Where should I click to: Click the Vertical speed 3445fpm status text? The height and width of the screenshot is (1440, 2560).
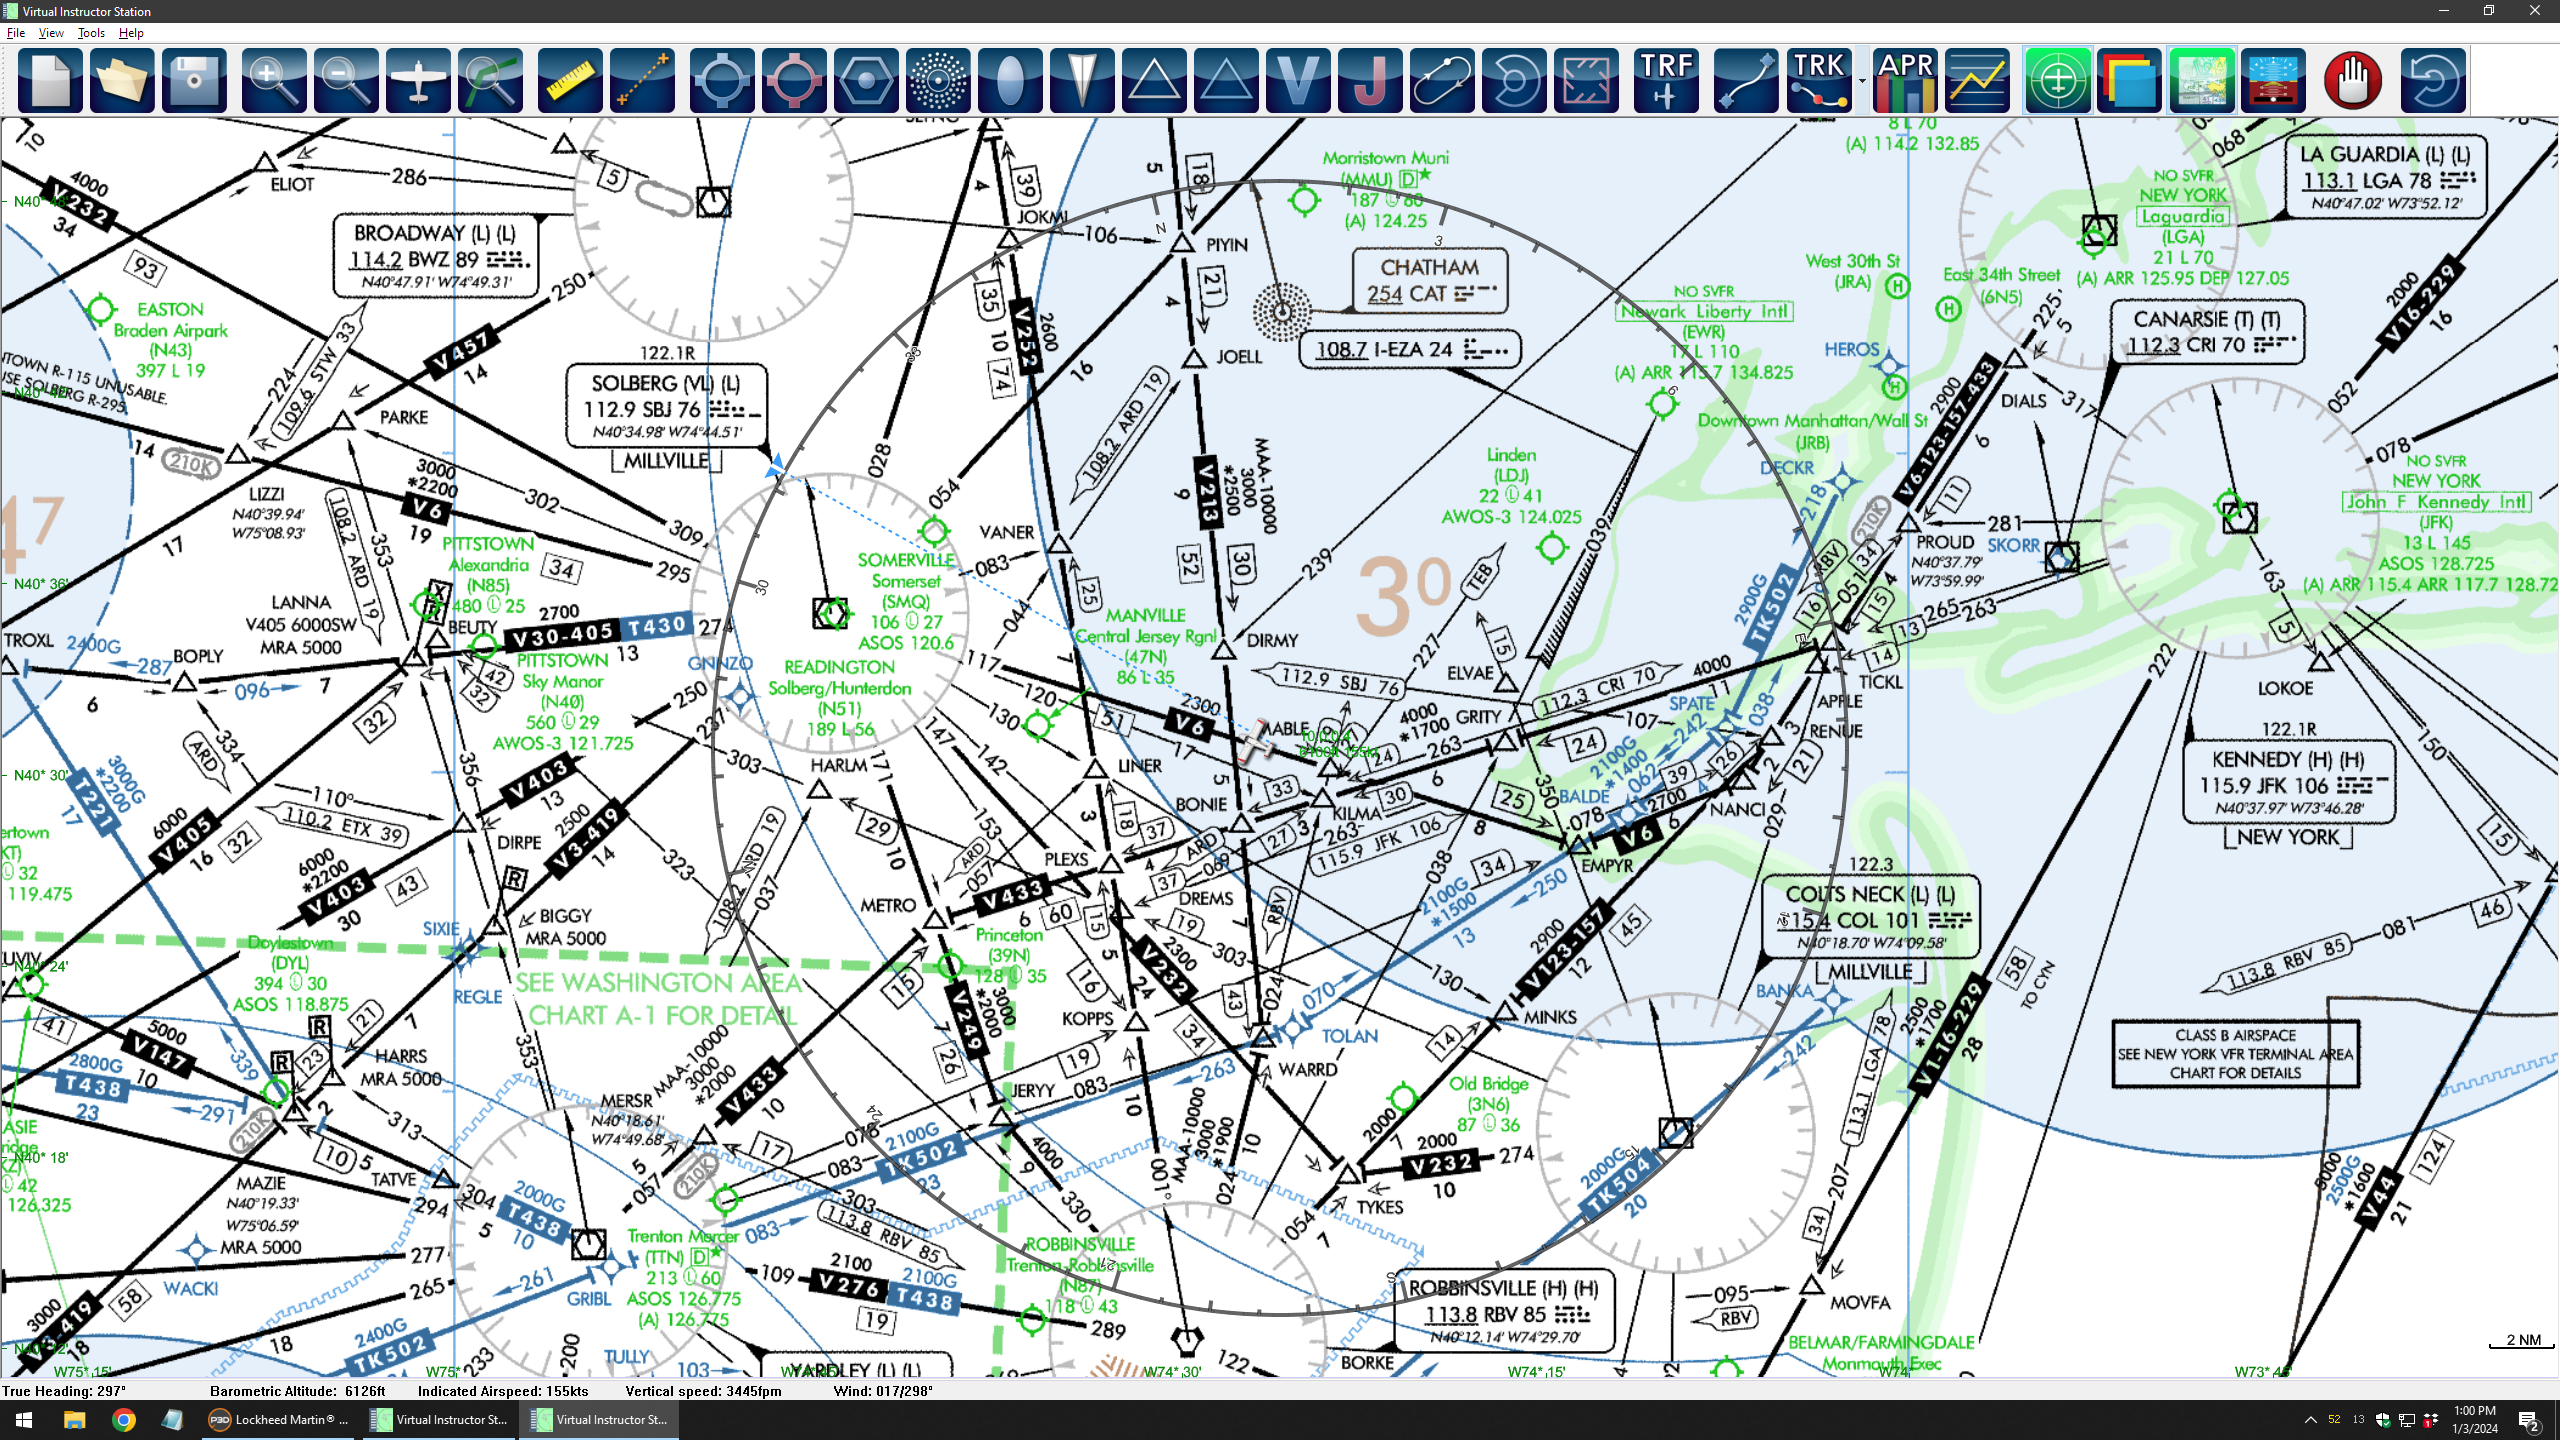[x=704, y=1391]
